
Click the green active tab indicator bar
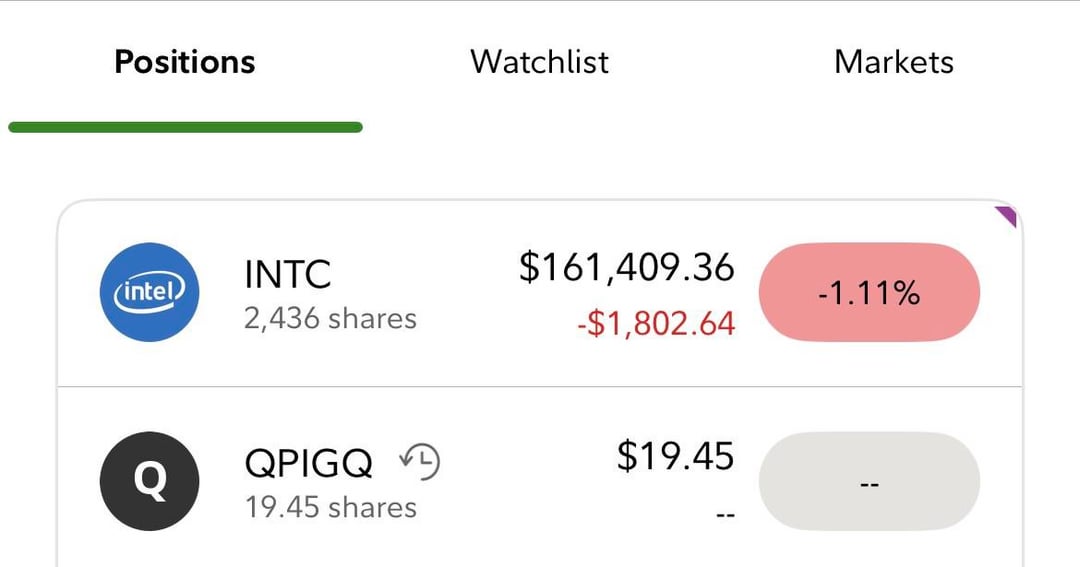tap(185, 127)
